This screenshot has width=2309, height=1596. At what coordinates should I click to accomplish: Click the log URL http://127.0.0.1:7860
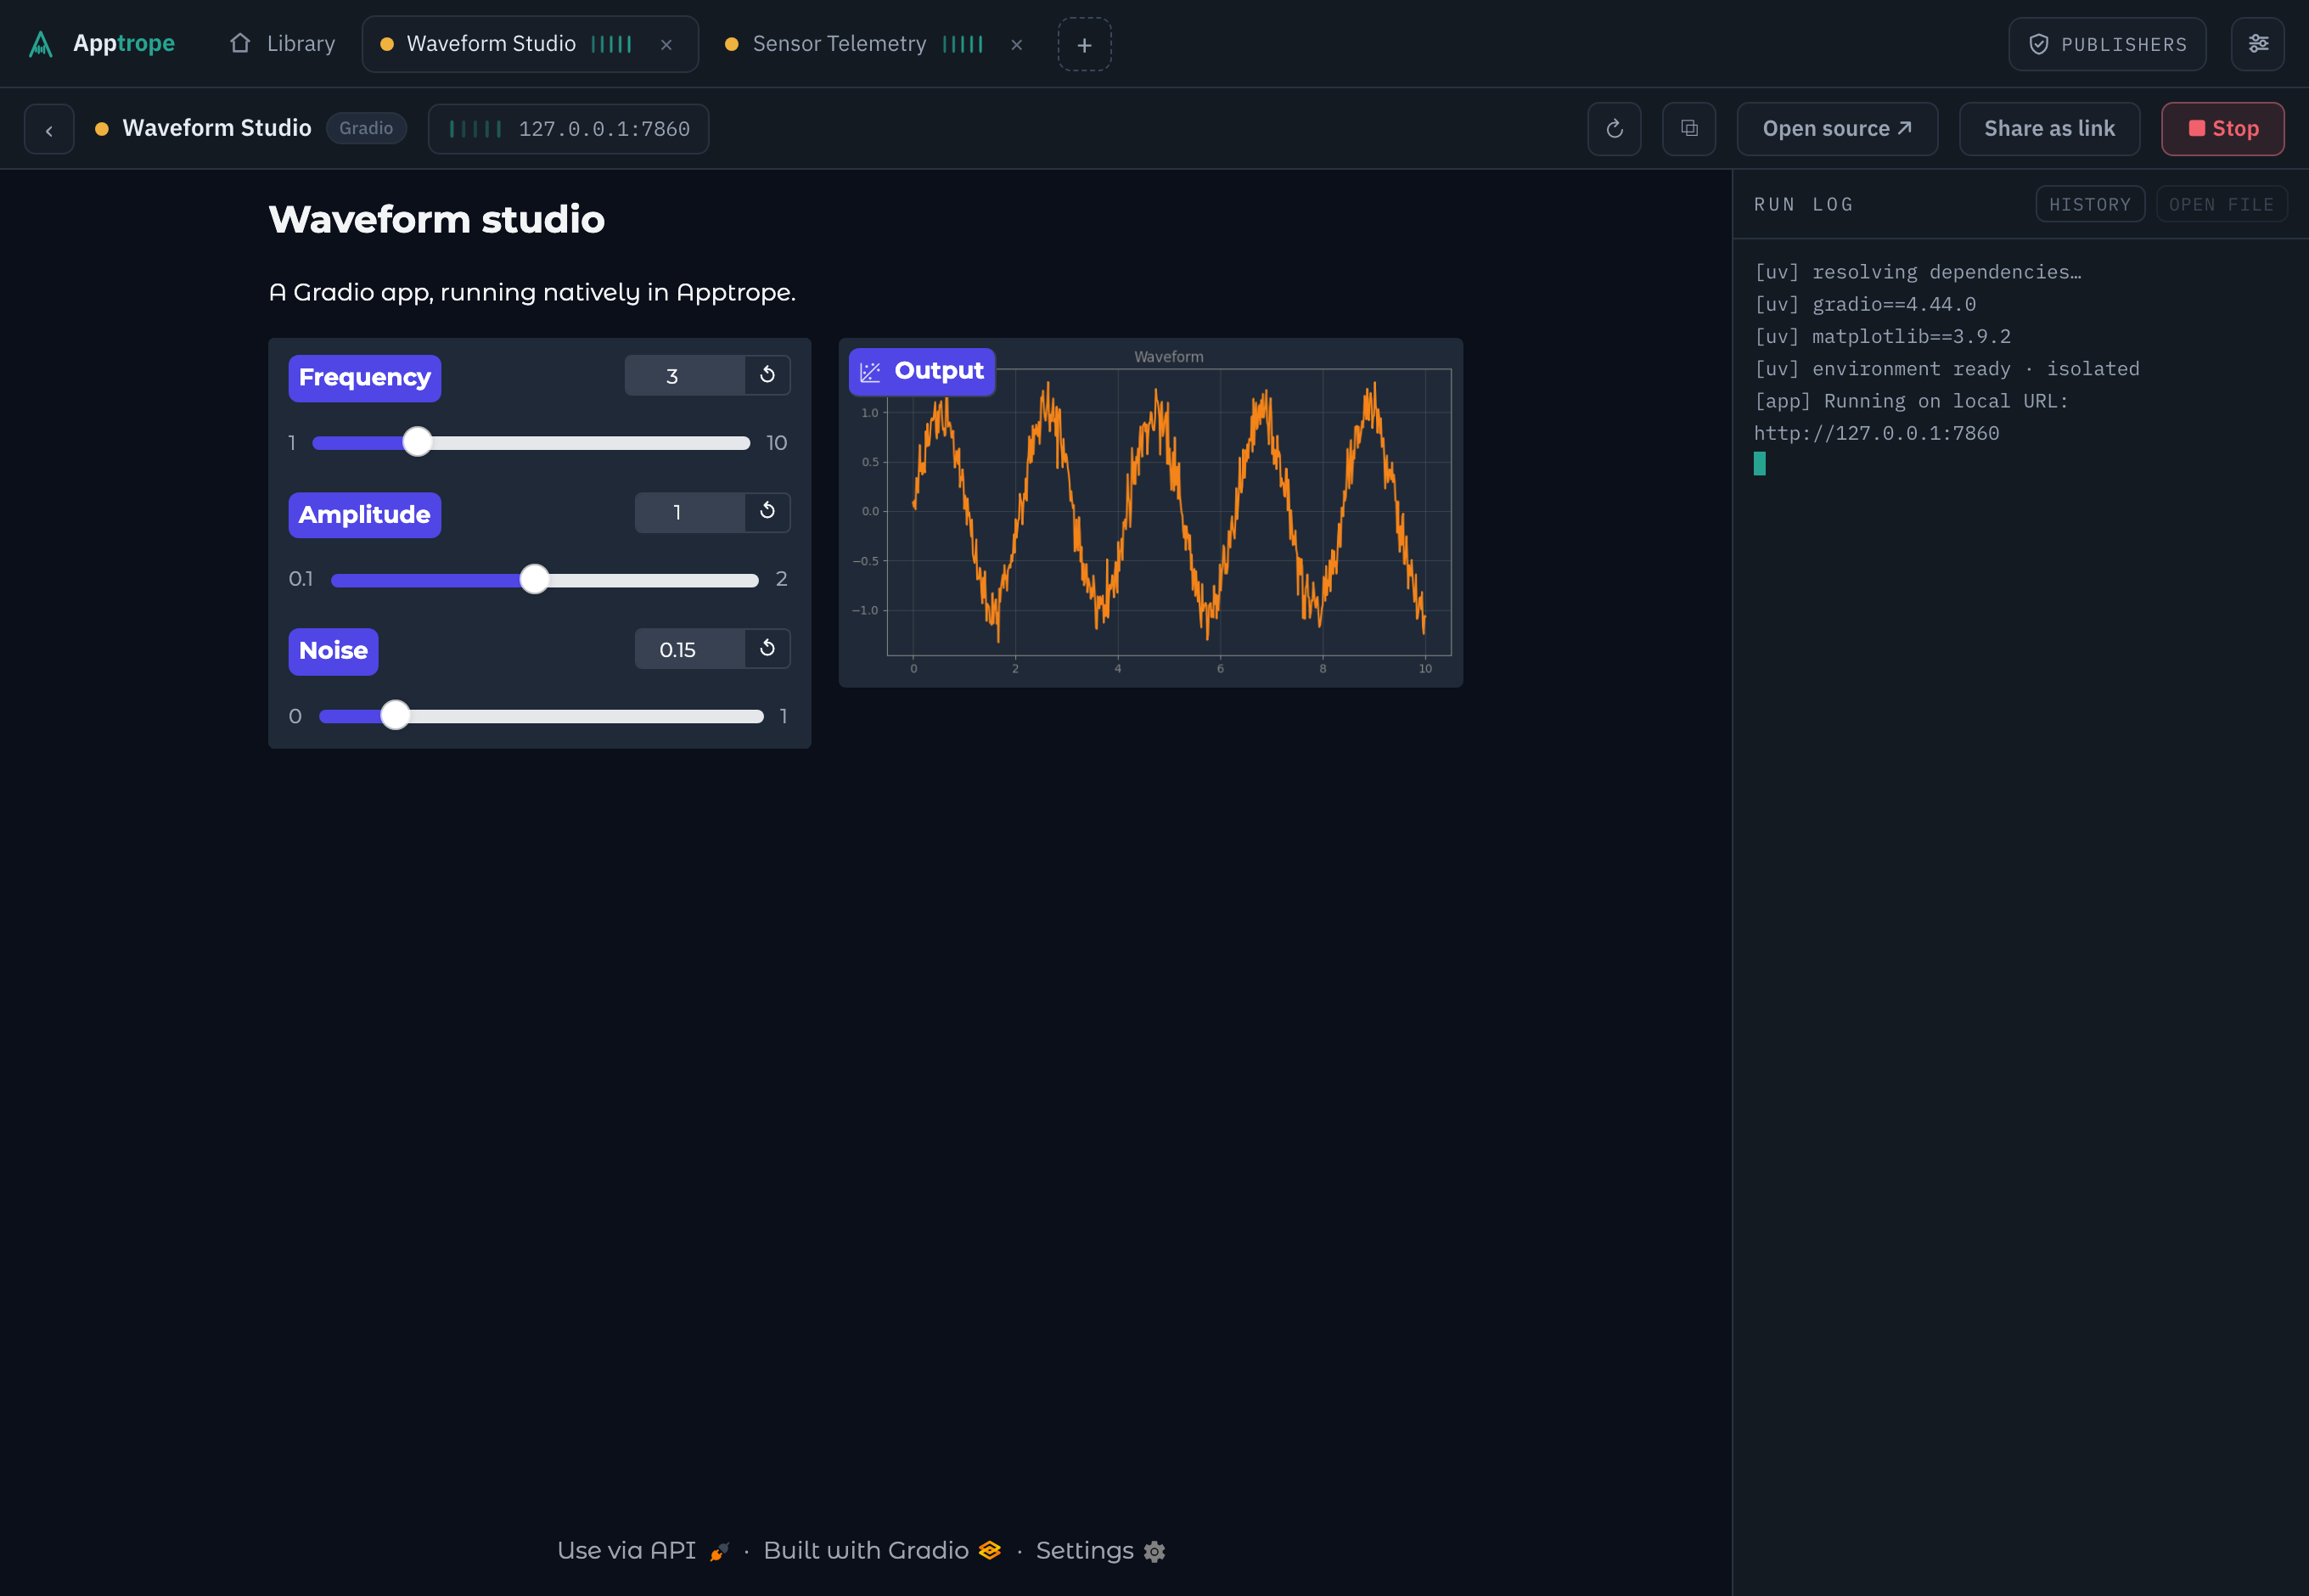1876,433
